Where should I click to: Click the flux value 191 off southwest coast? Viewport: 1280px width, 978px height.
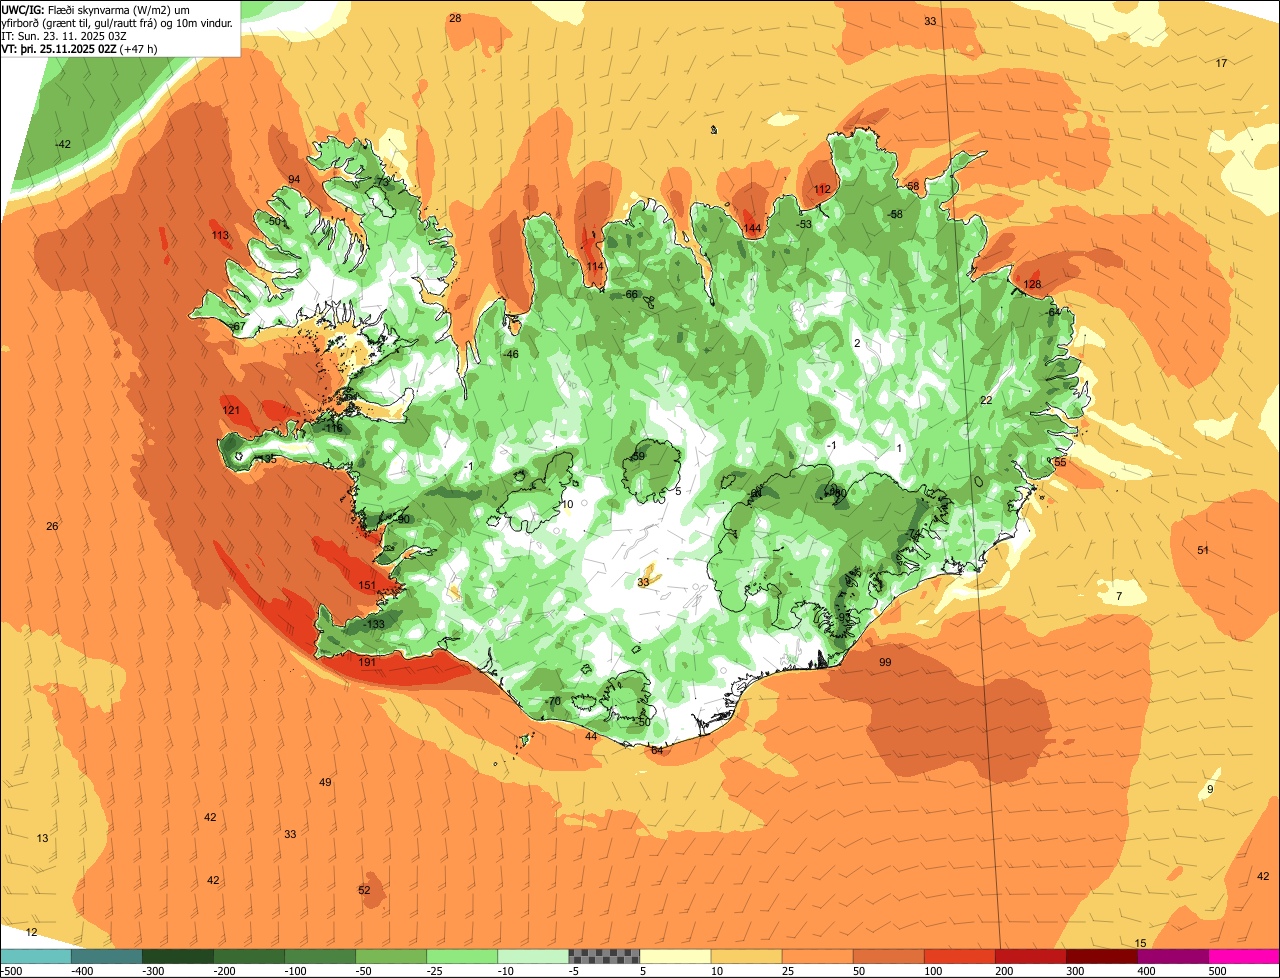(x=367, y=662)
